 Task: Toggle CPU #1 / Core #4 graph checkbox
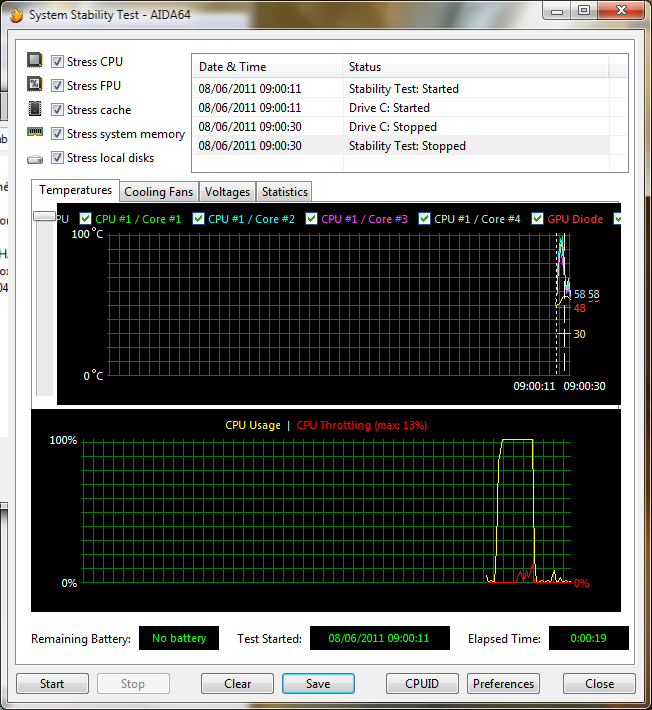click(424, 219)
